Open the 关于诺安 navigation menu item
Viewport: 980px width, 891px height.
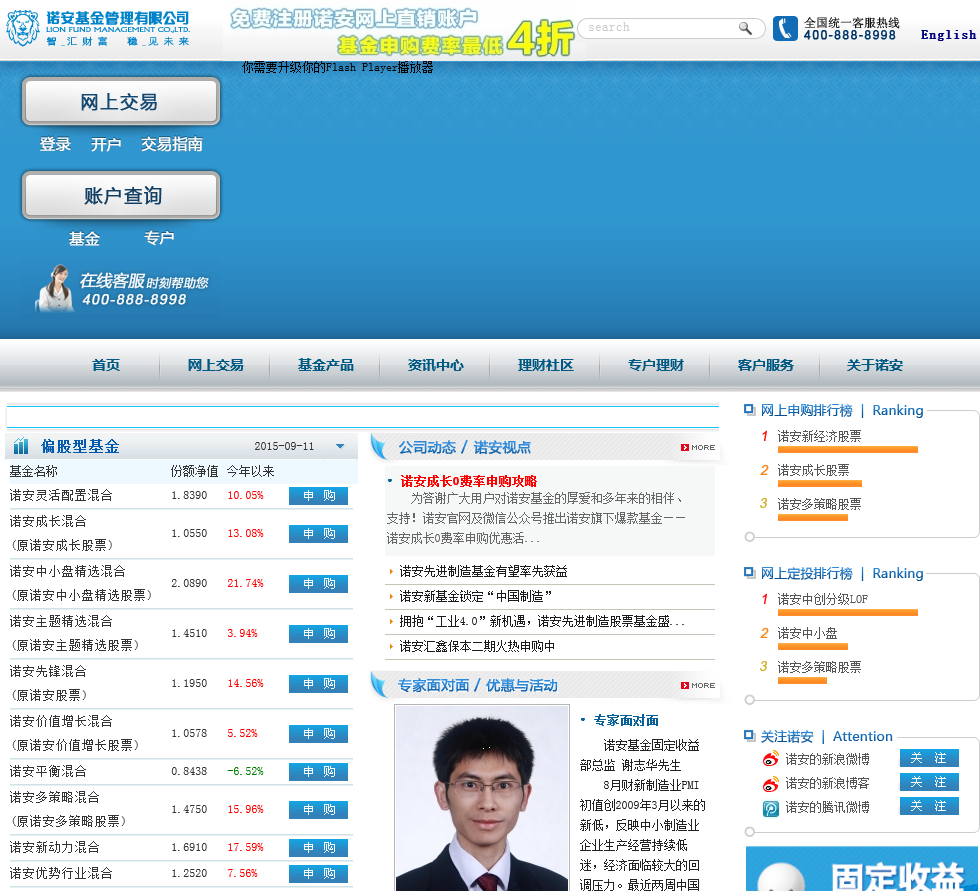[874, 365]
